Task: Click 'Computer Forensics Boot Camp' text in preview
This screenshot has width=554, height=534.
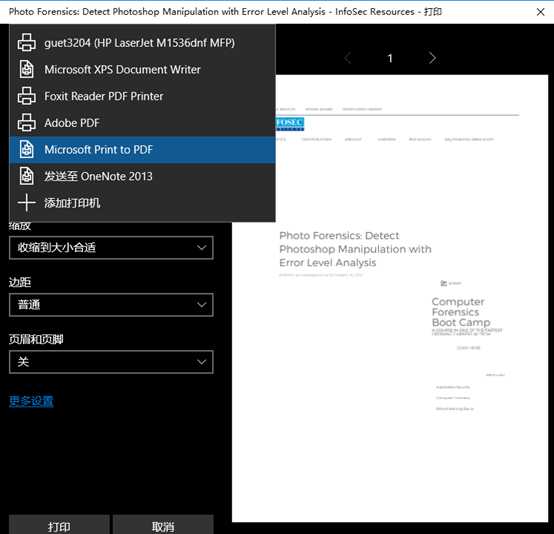Action: 461,312
